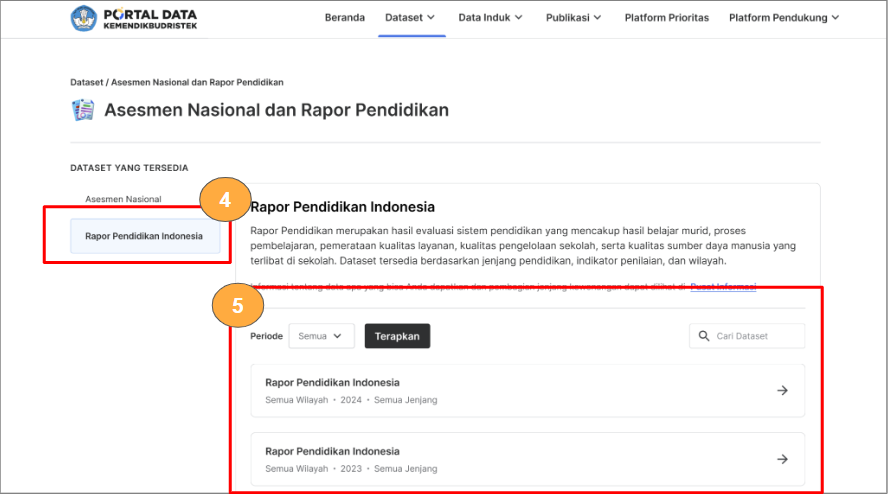The image size is (891, 494).
Task: Click the Asesmen Nasional dan Rapor Pendidikan breadcrumb
Action: click(x=197, y=82)
